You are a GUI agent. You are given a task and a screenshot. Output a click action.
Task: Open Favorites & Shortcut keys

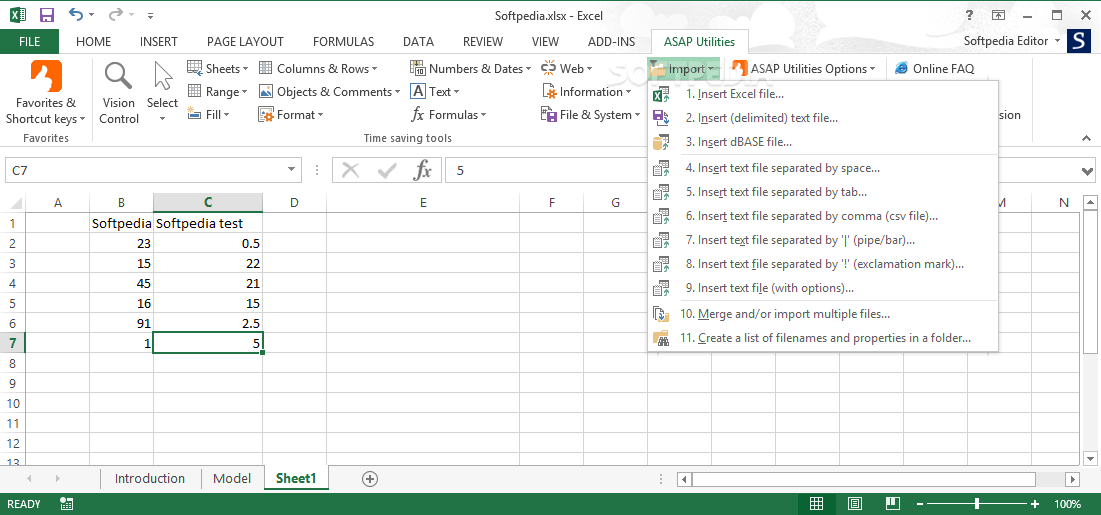click(46, 94)
